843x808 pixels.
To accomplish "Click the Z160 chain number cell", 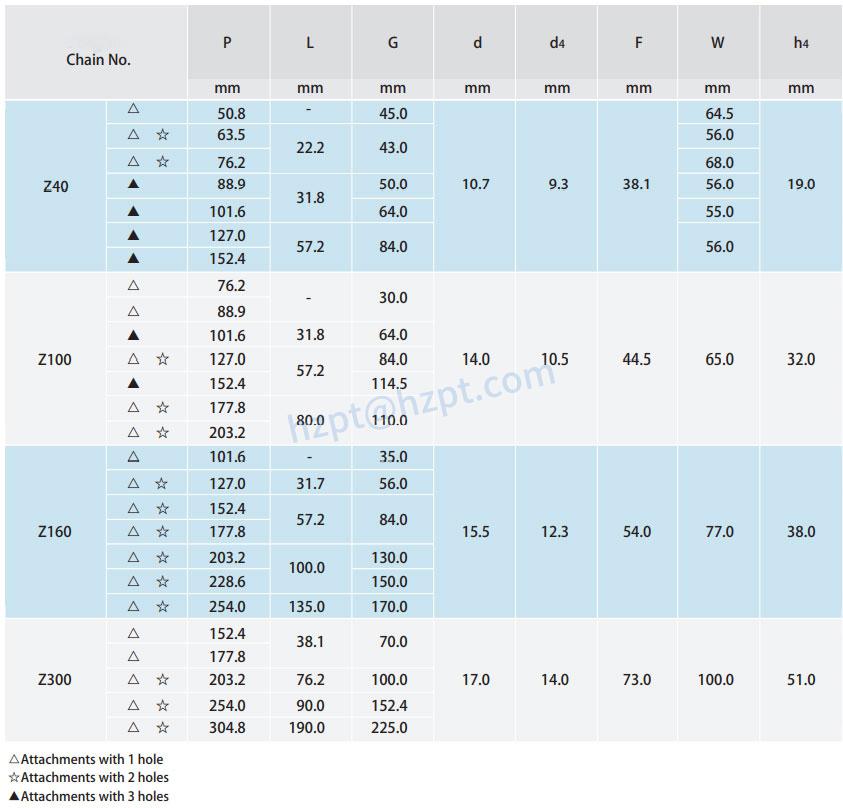I will click(x=56, y=532).
